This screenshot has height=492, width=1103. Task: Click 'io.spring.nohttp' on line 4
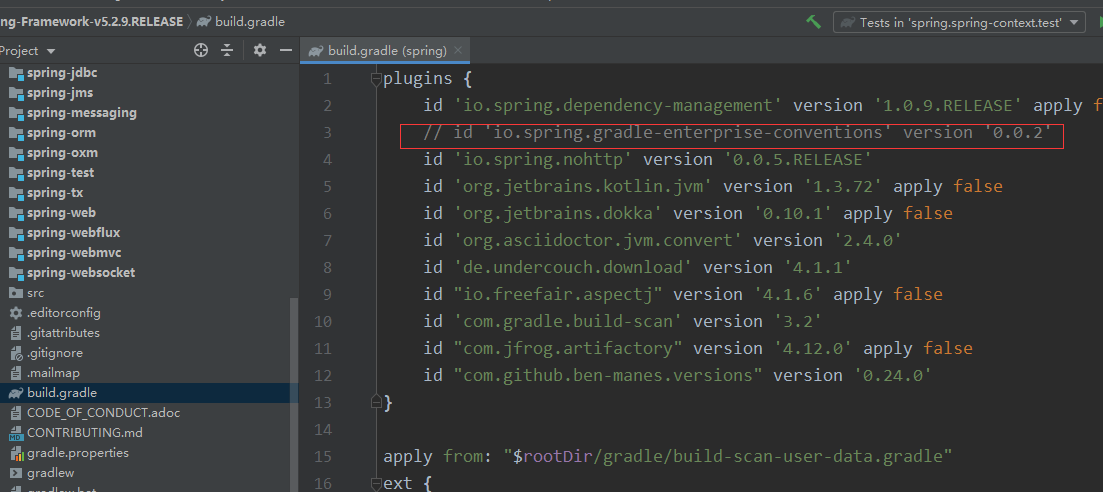pyautogui.click(x=543, y=159)
